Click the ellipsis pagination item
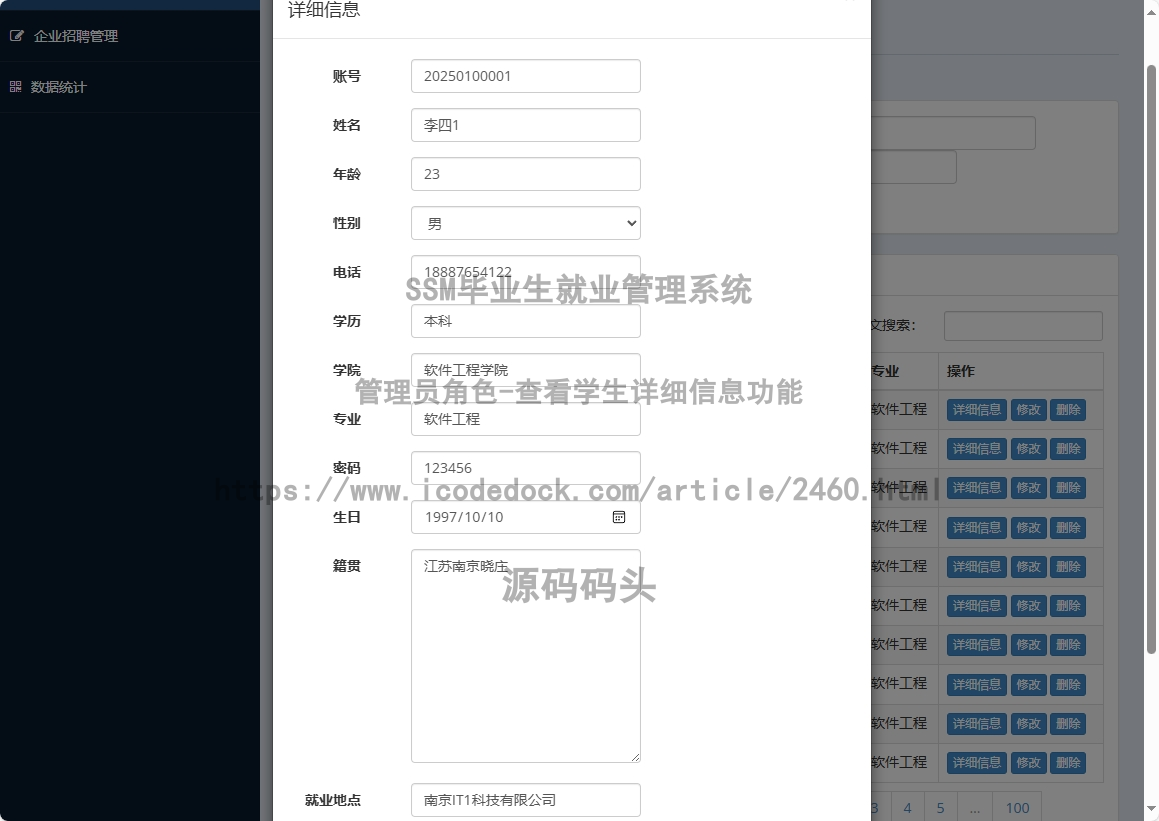 975,808
